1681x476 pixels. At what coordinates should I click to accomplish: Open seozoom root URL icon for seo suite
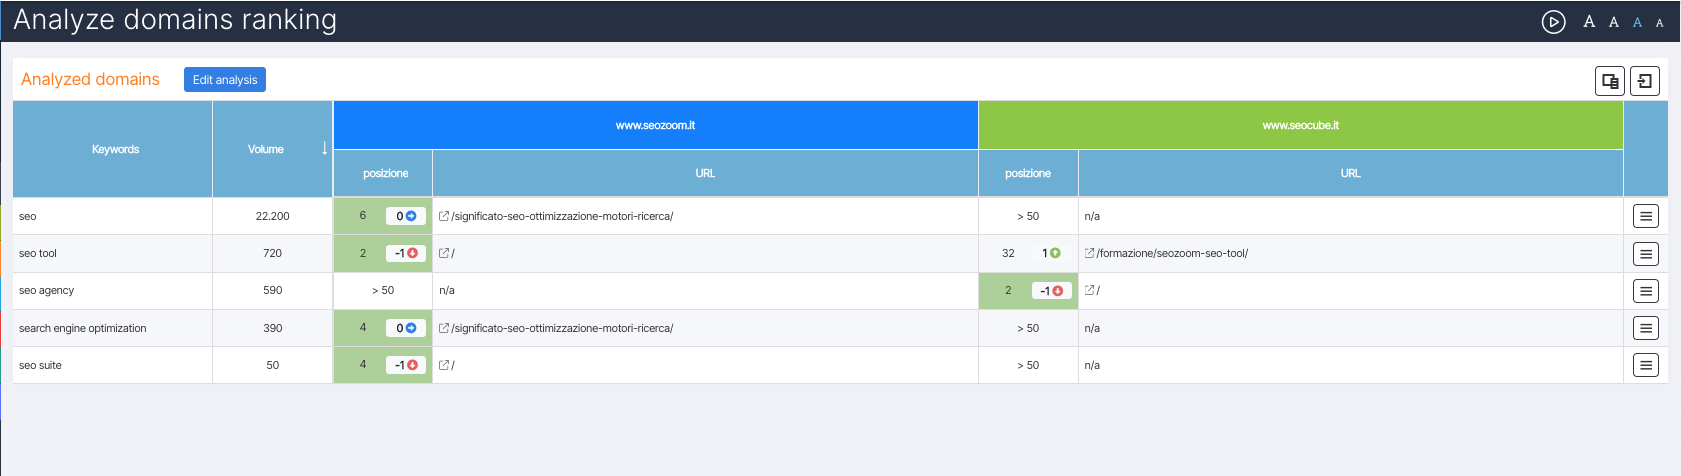[444, 365]
